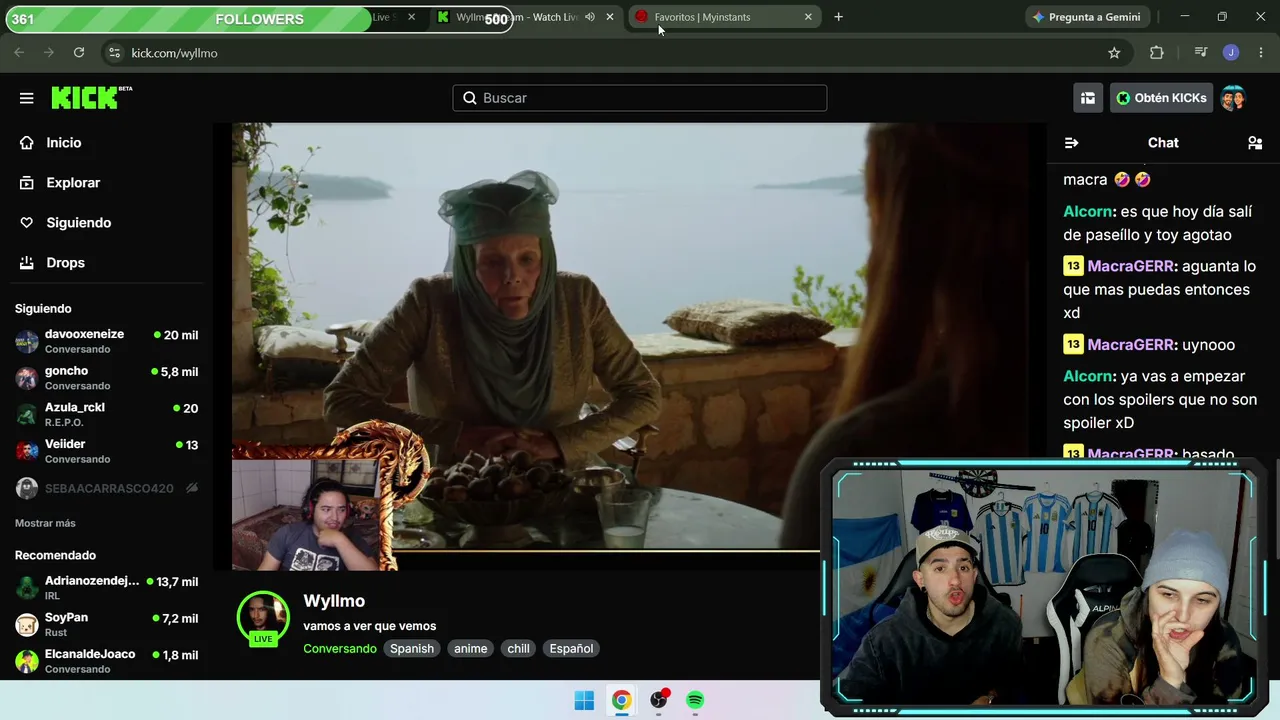Click the Wyllmo live stream video
This screenshot has height=720, width=1280.
(x=630, y=345)
